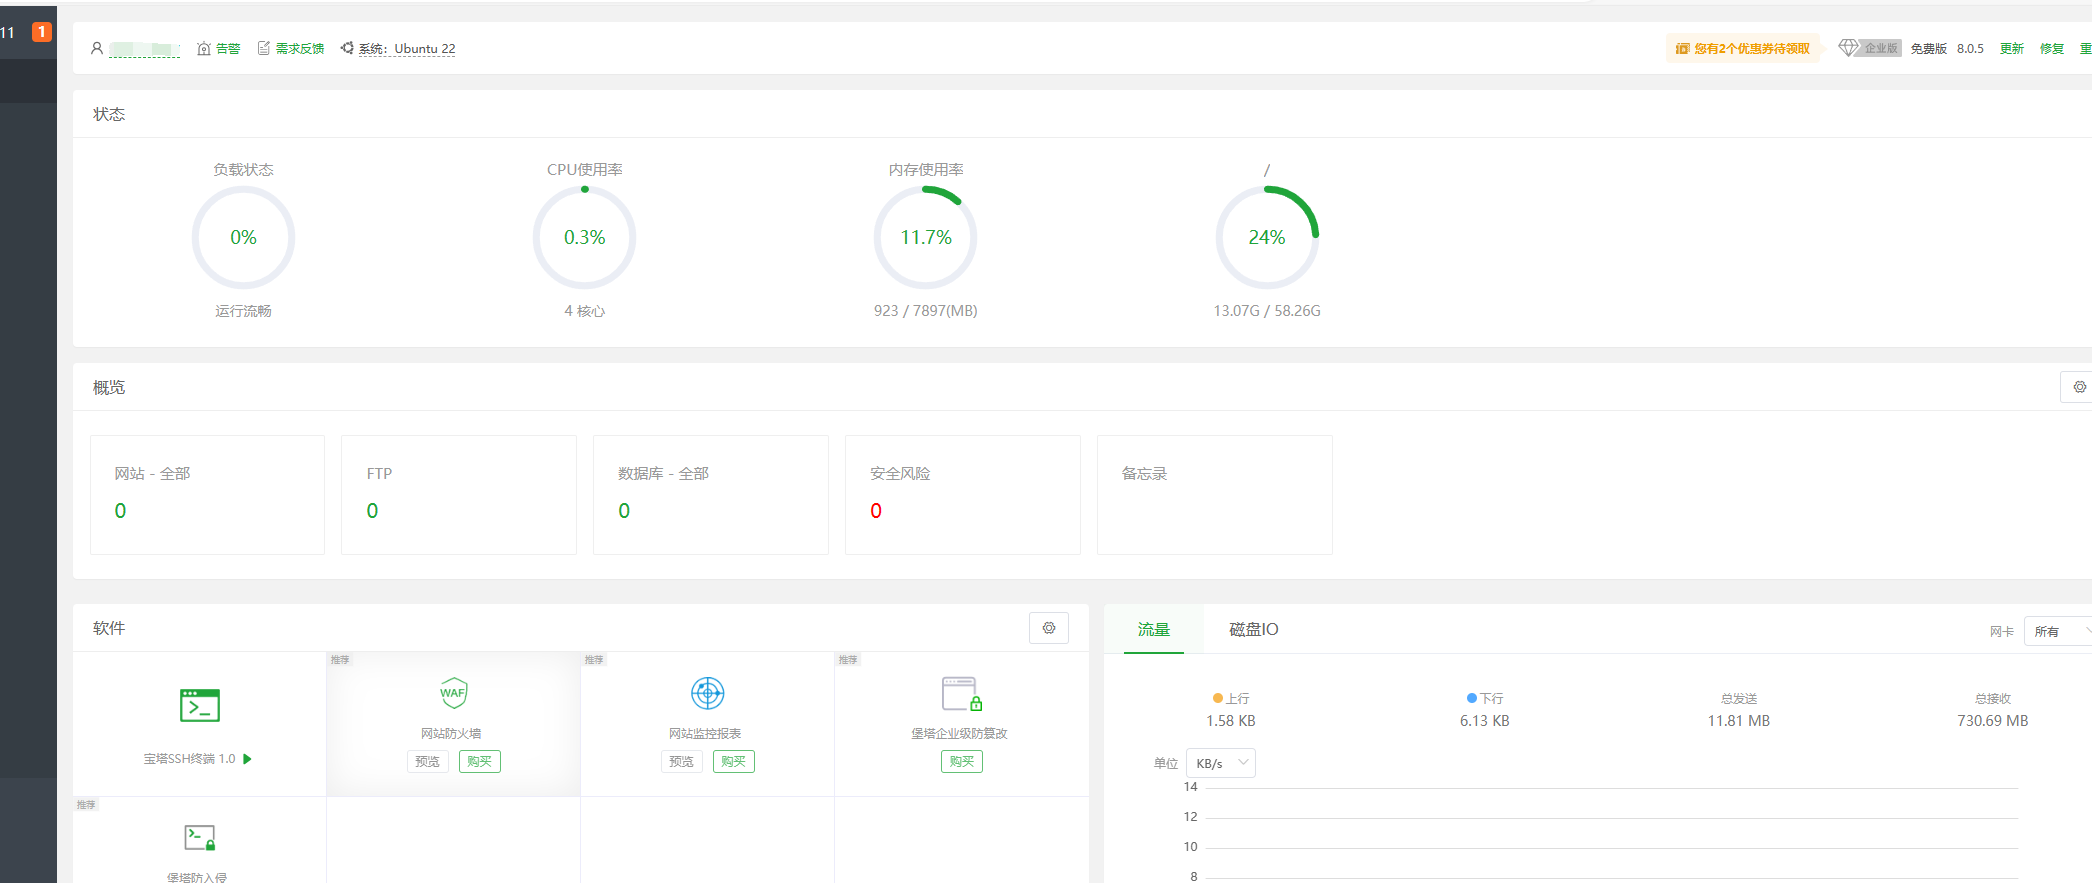Click the play arrow next to 宝塔SSH终端 1.0
The width and height of the screenshot is (2092, 883).
[x=247, y=759]
